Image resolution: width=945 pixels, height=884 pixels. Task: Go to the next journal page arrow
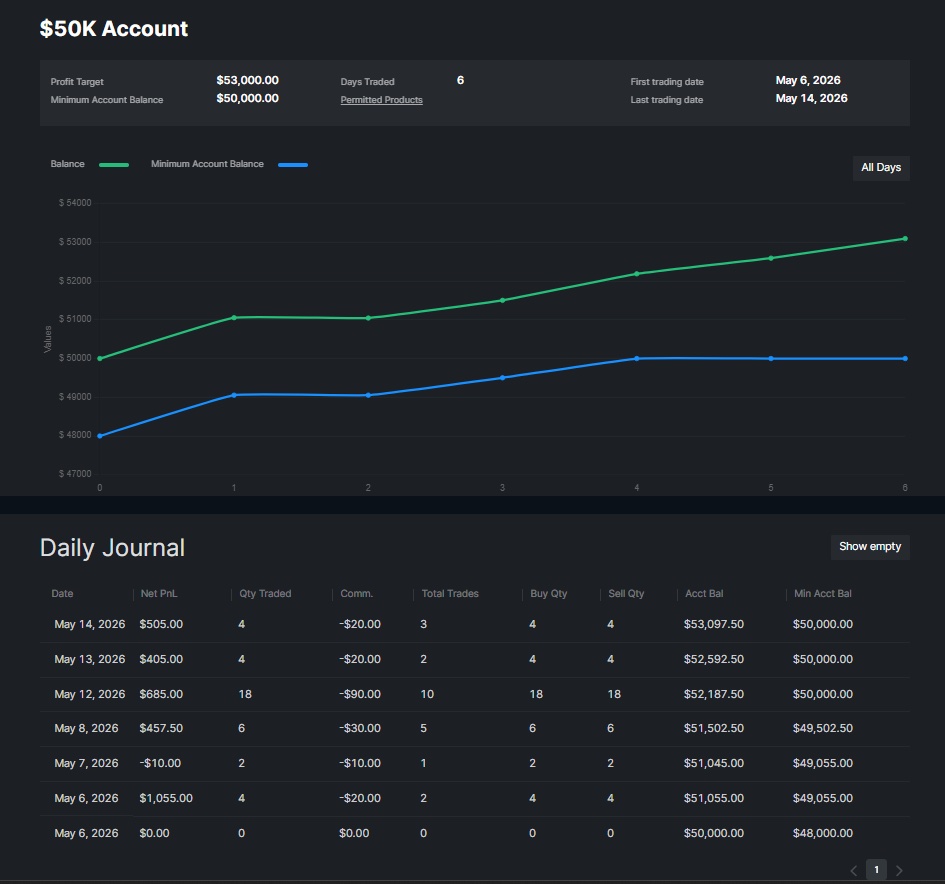899,870
